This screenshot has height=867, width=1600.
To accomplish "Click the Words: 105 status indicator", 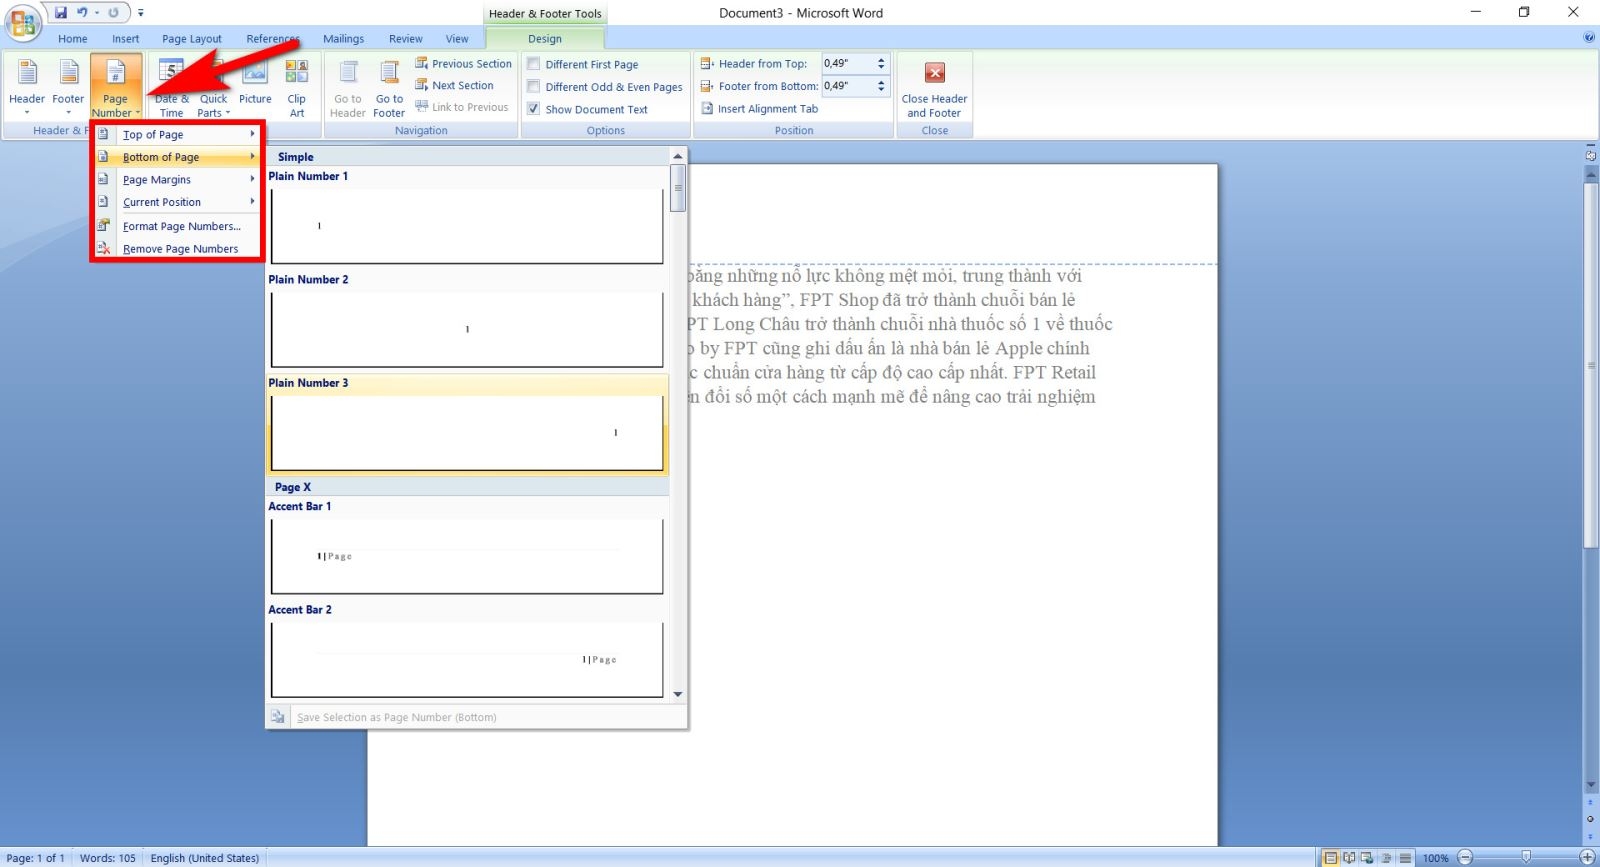I will 107,858.
